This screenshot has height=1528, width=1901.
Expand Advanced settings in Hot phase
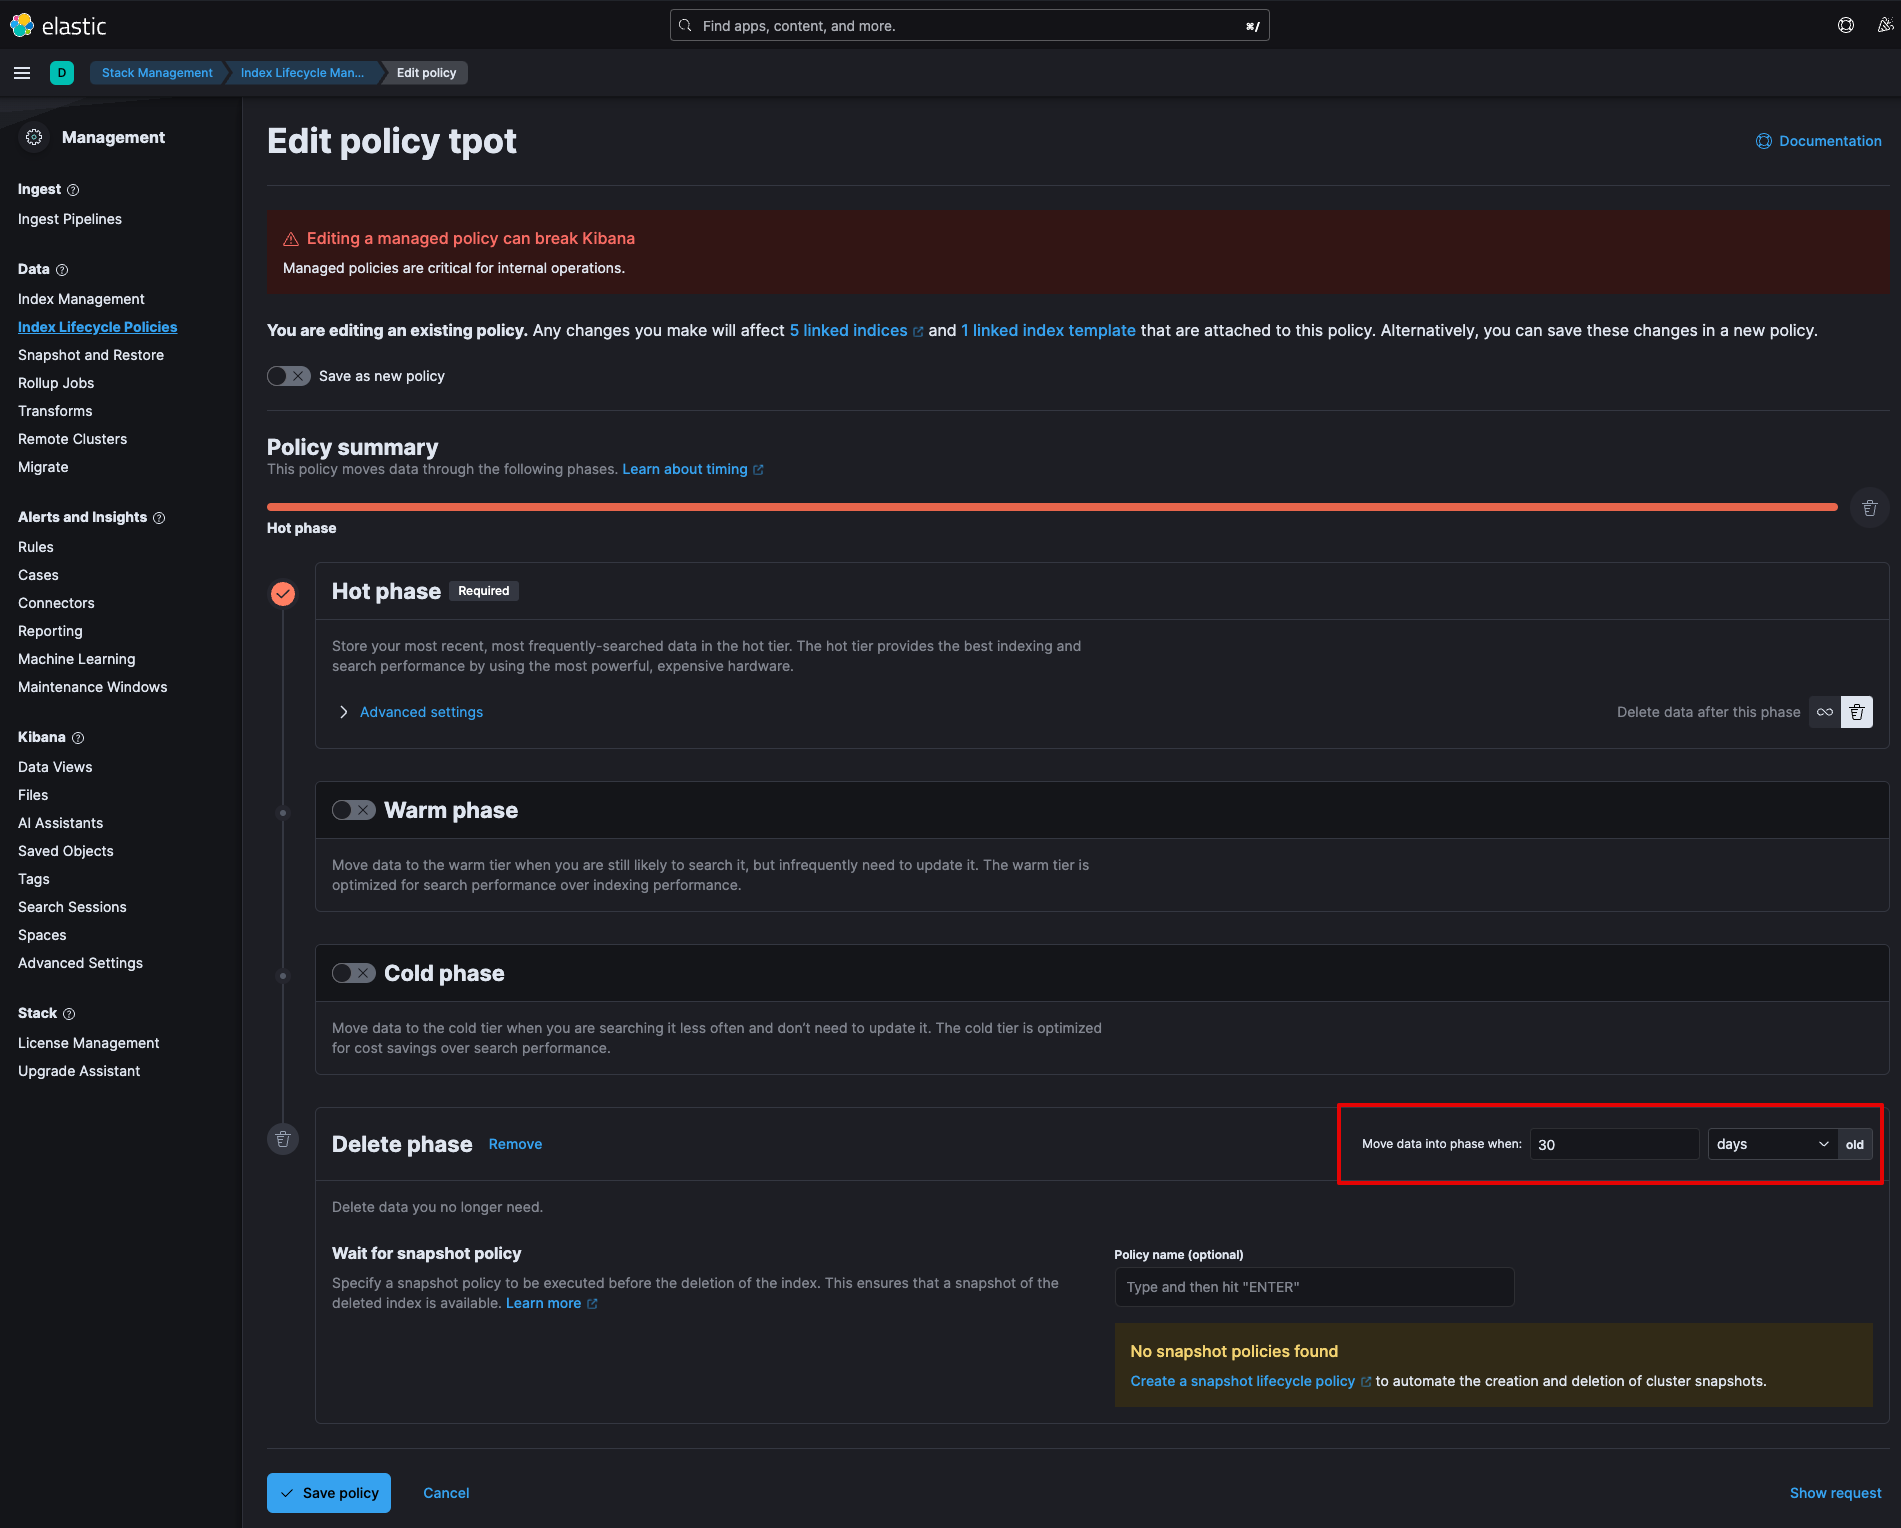click(420, 712)
